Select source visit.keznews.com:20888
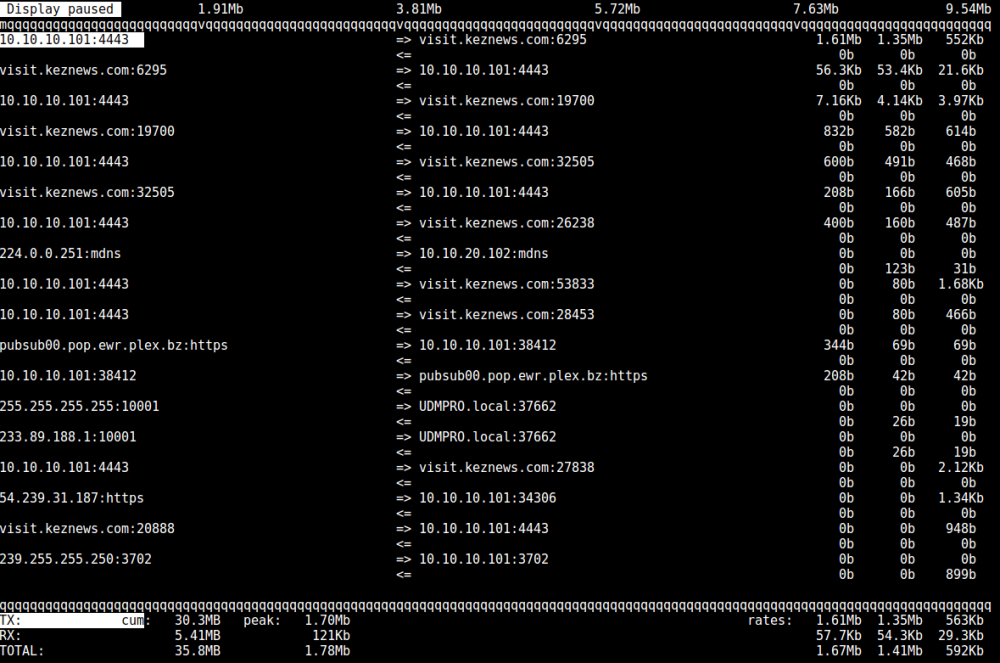 coord(87,529)
